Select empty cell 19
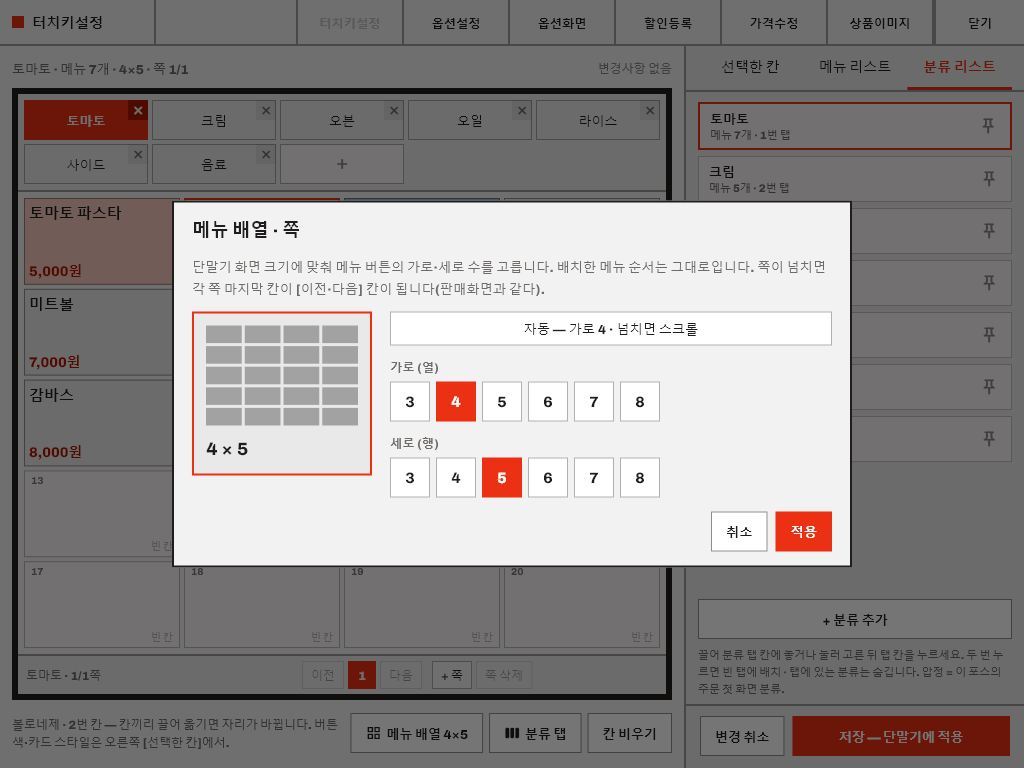This screenshot has width=1024, height=768. [x=421, y=607]
